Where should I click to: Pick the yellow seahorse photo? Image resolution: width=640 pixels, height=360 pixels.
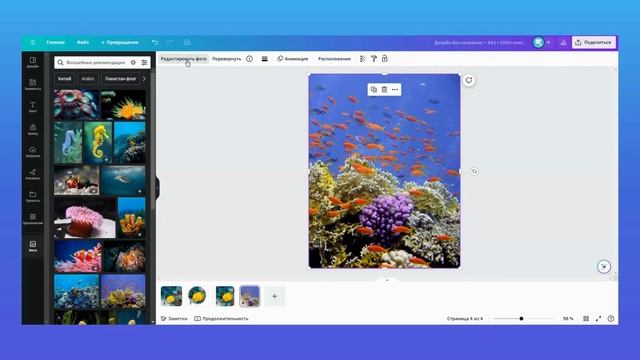click(98, 142)
